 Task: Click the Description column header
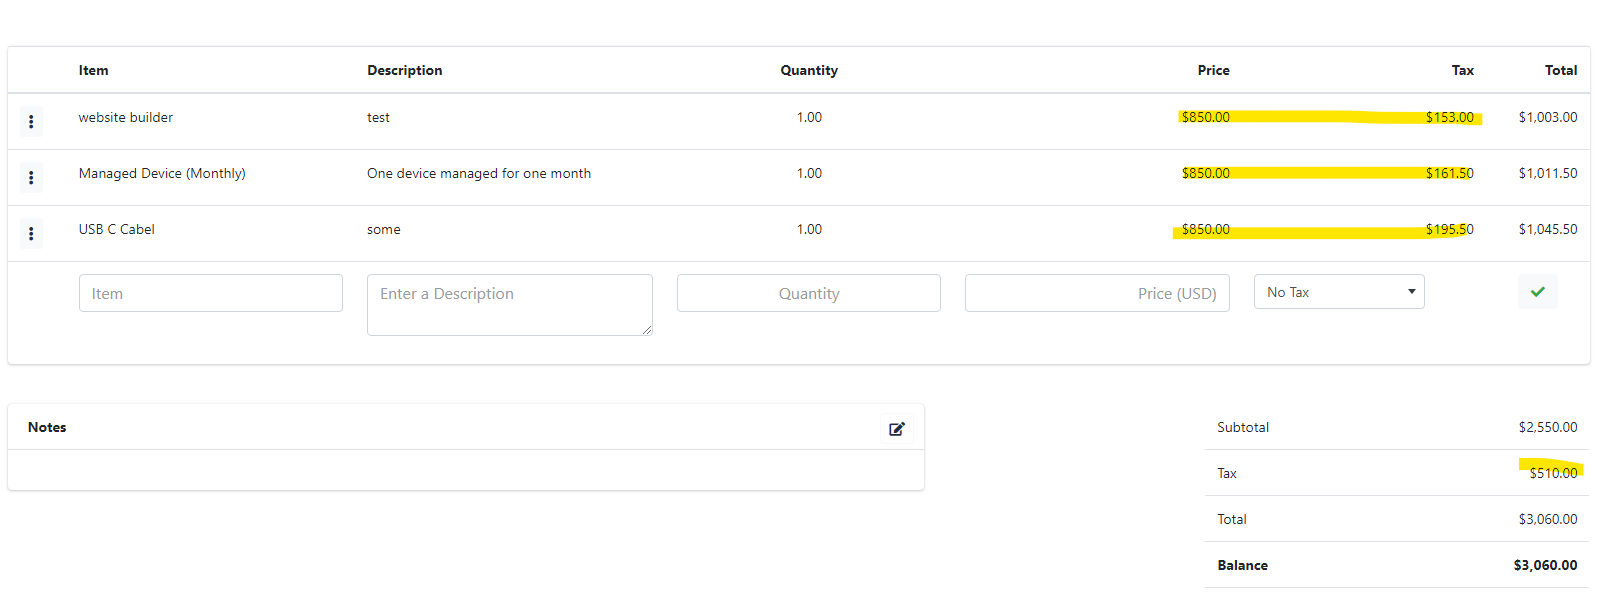coord(405,70)
